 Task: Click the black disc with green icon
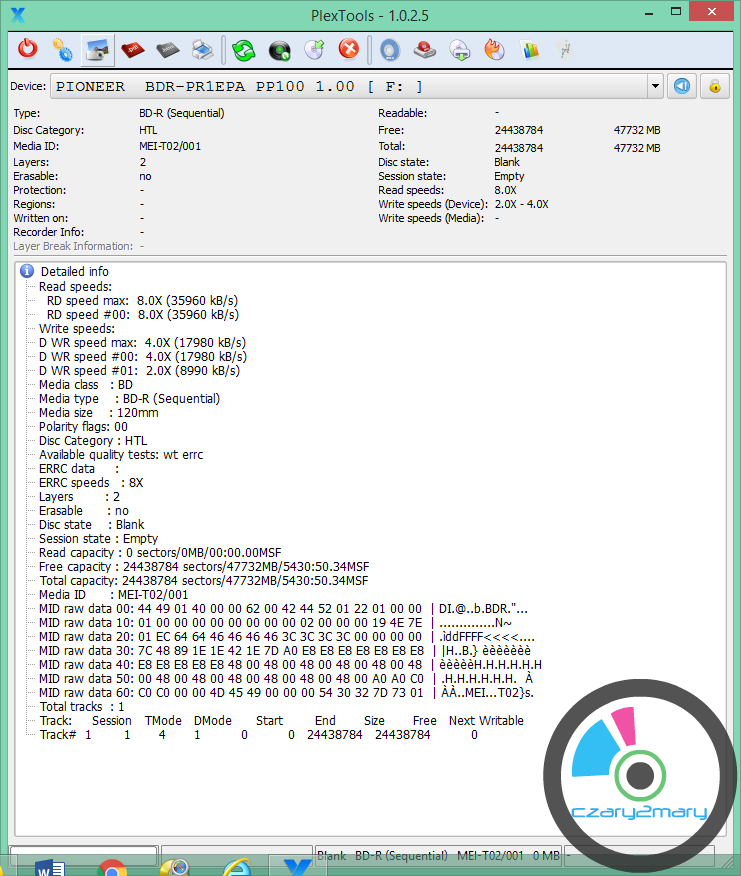point(279,48)
